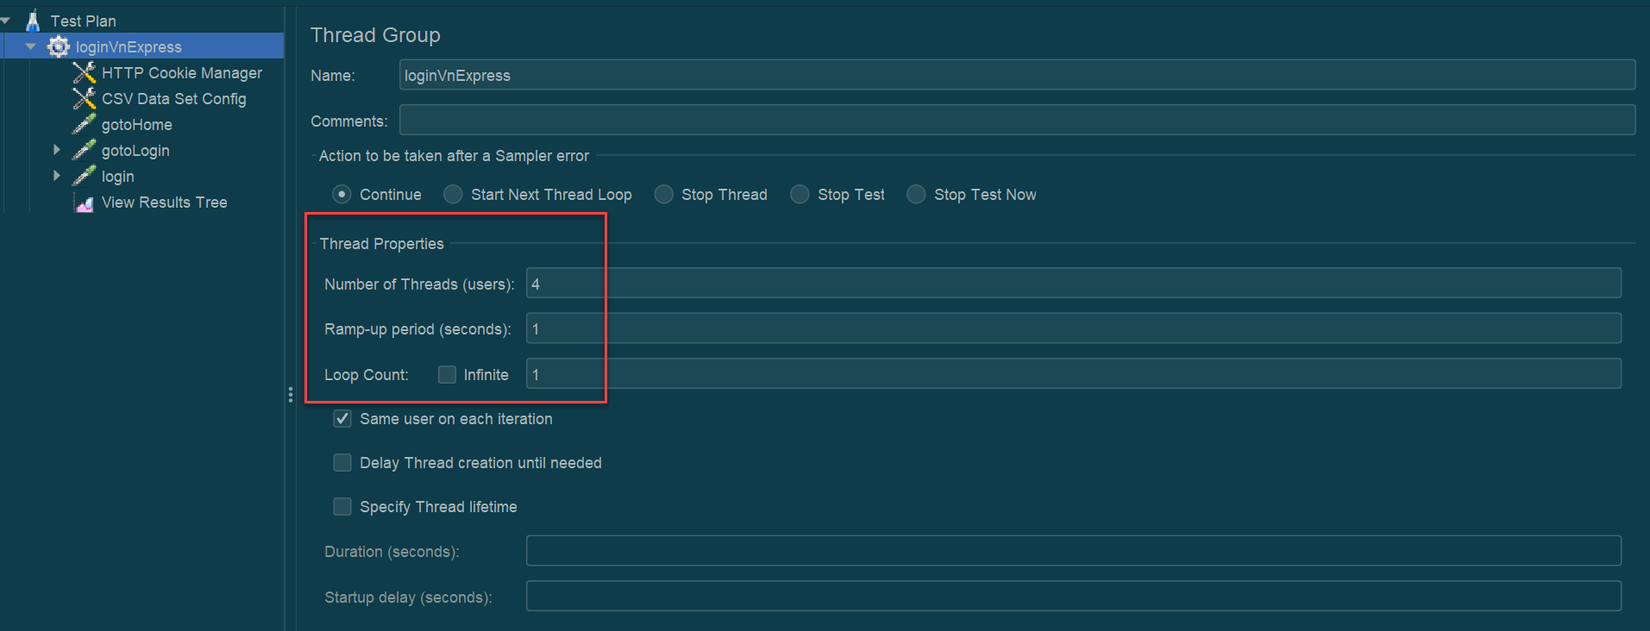Expand the login node arrow
1650x631 pixels.
coord(57,176)
